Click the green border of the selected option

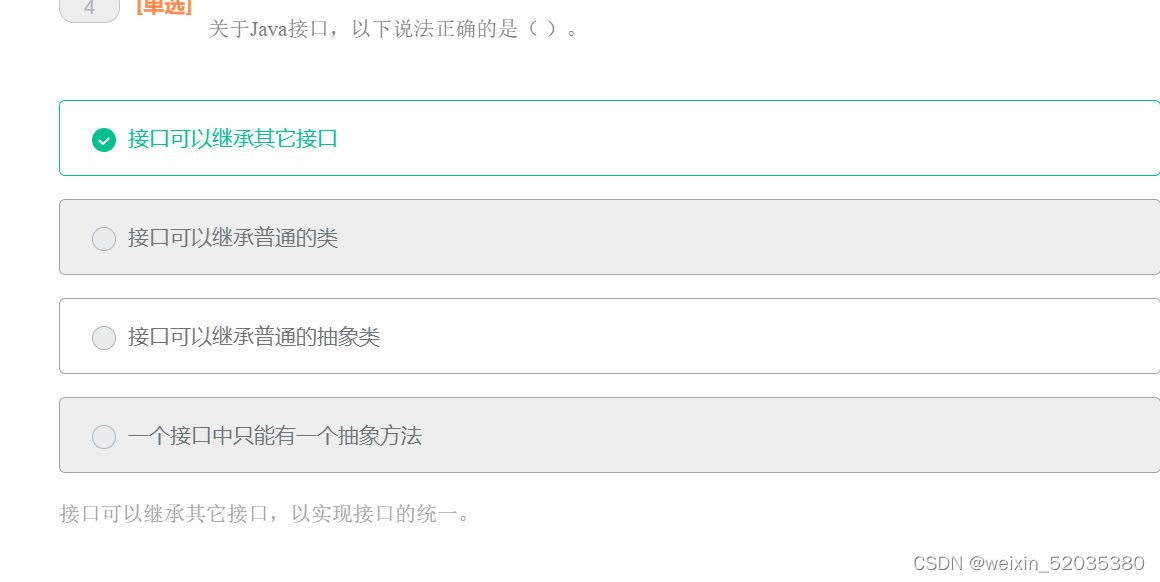pyautogui.click(x=600, y=100)
